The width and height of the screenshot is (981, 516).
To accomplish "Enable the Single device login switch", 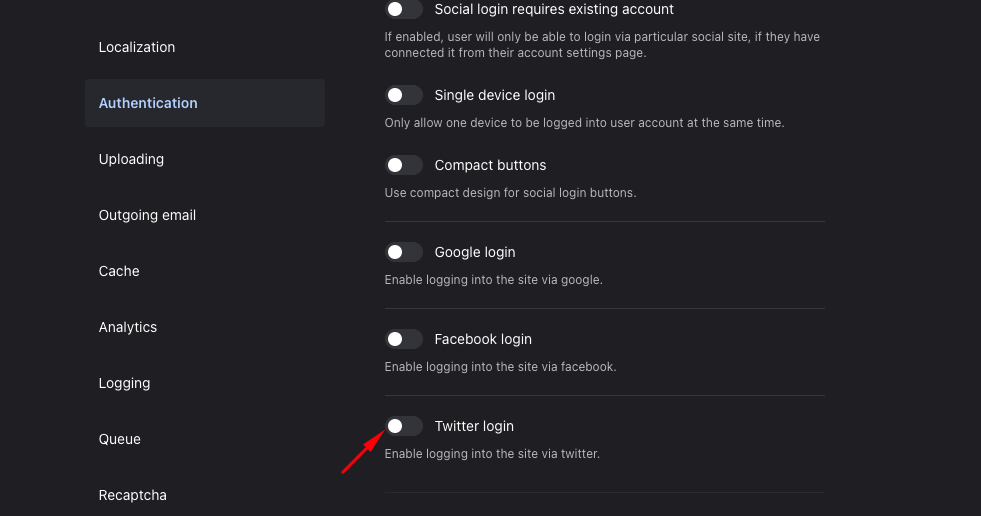I will pos(404,95).
